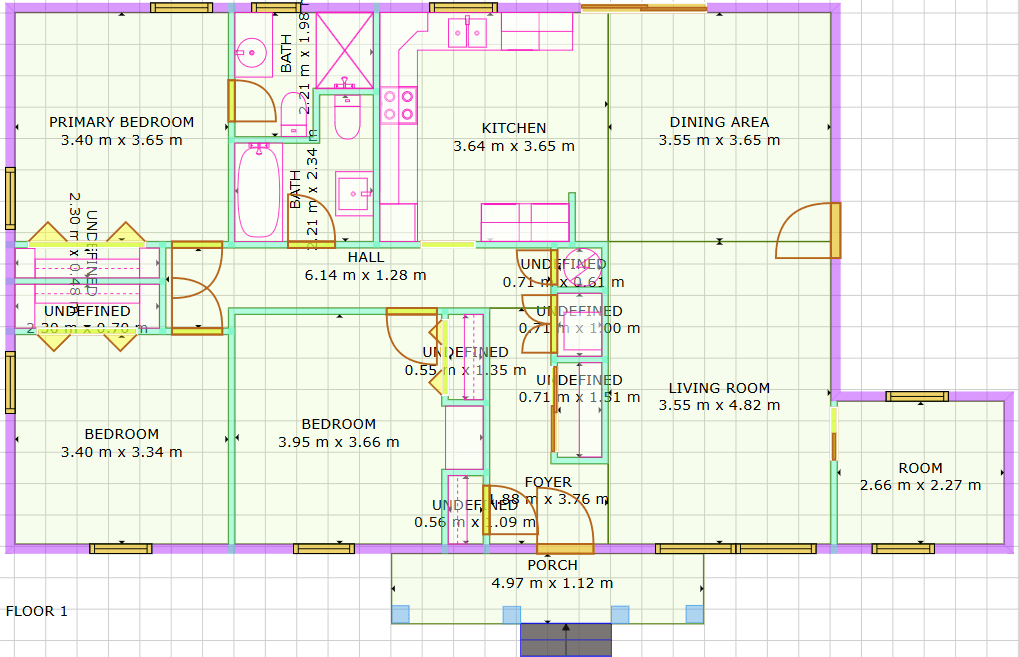
Task: Click the DINING AREA label
Action: click(719, 122)
